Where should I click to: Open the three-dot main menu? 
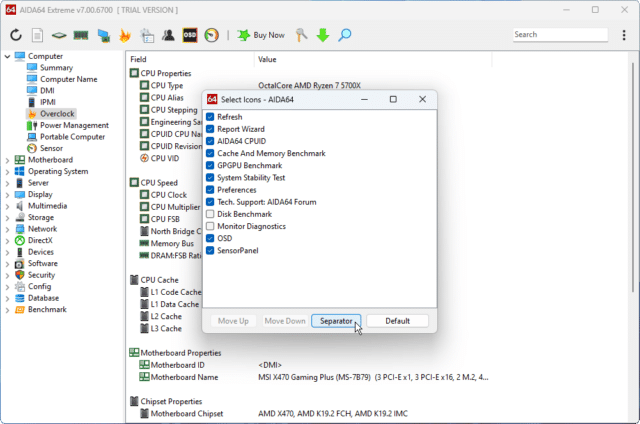coord(624,35)
